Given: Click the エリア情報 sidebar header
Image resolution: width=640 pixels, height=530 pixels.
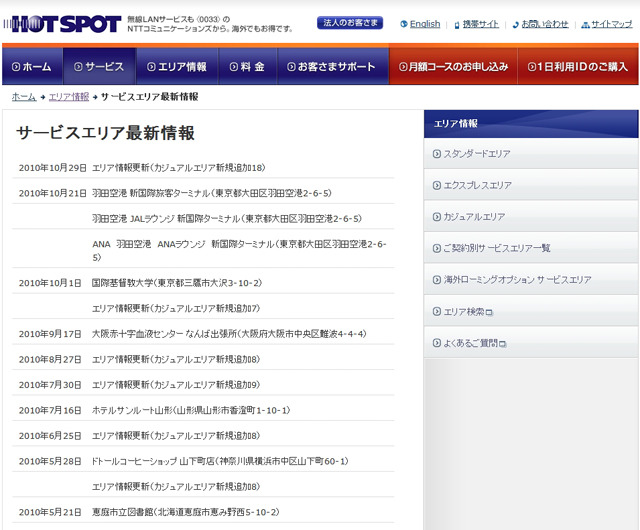Looking at the screenshot, I should (x=531, y=124).
